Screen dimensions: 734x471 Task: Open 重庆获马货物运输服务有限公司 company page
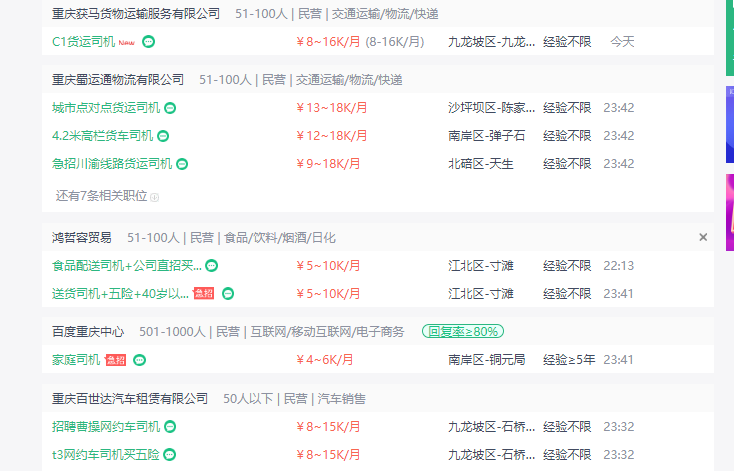tap(136, 14)
